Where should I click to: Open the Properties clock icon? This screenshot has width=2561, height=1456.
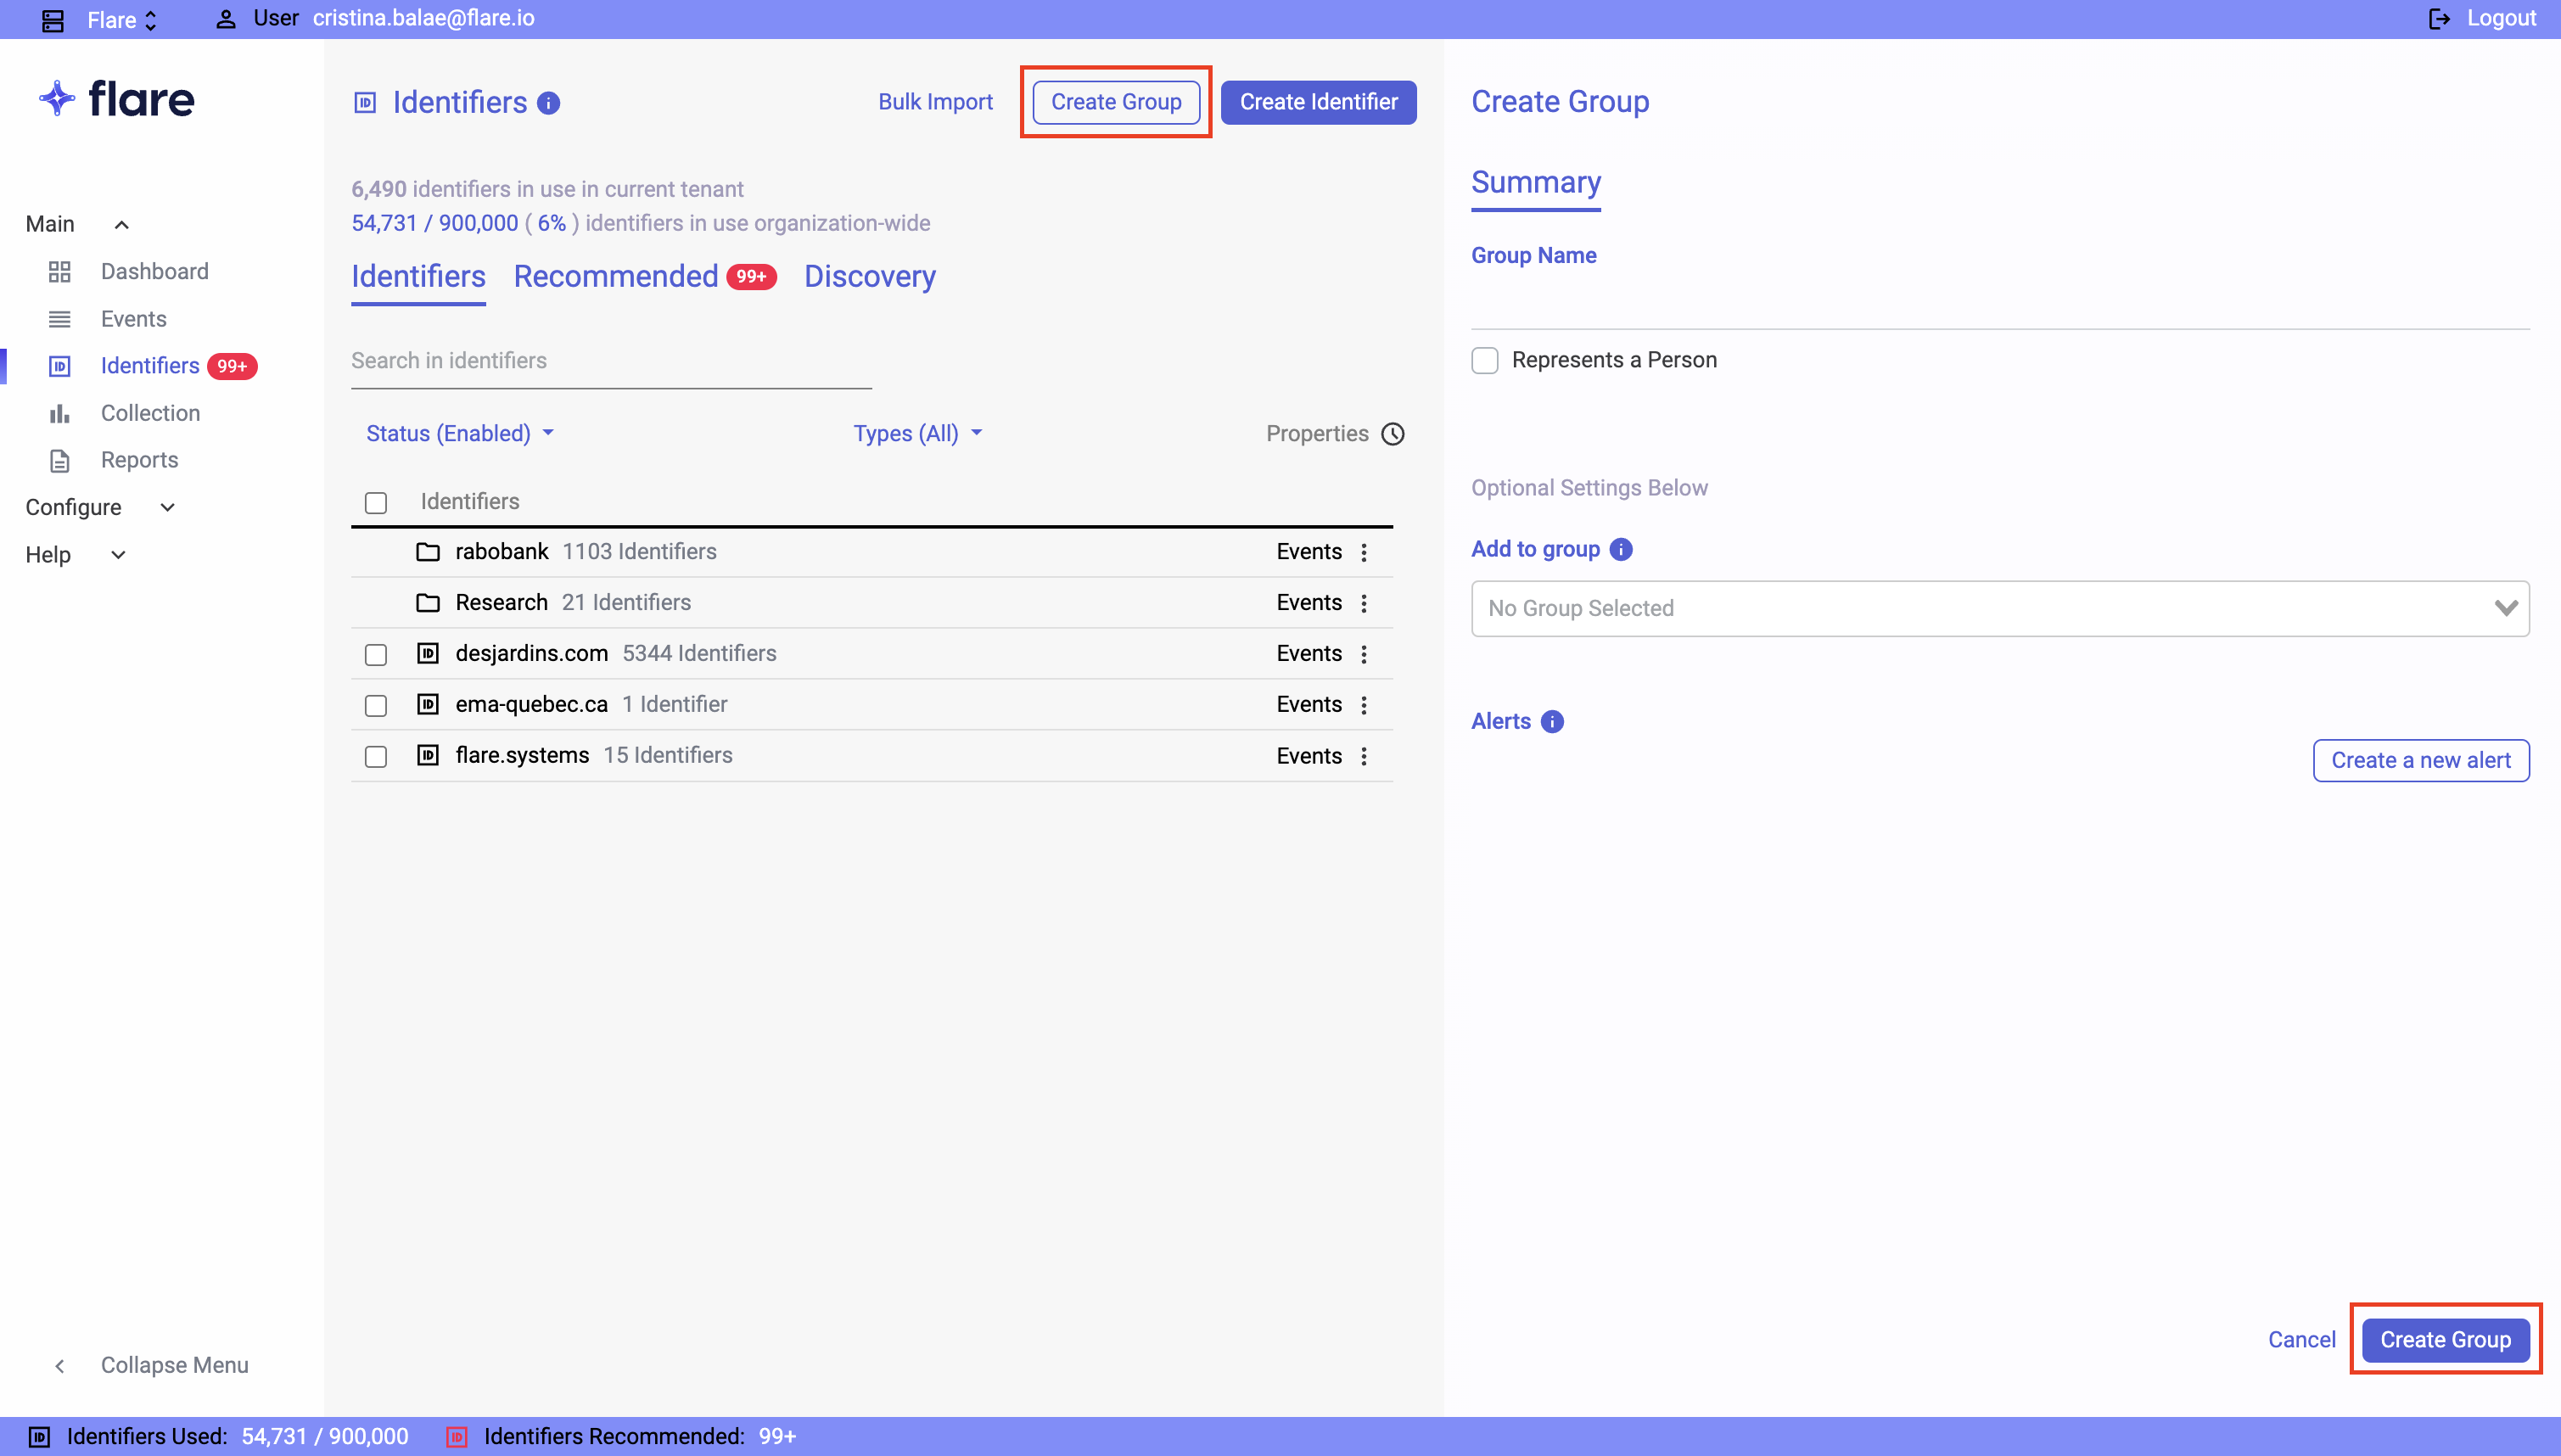point(1392,434)
